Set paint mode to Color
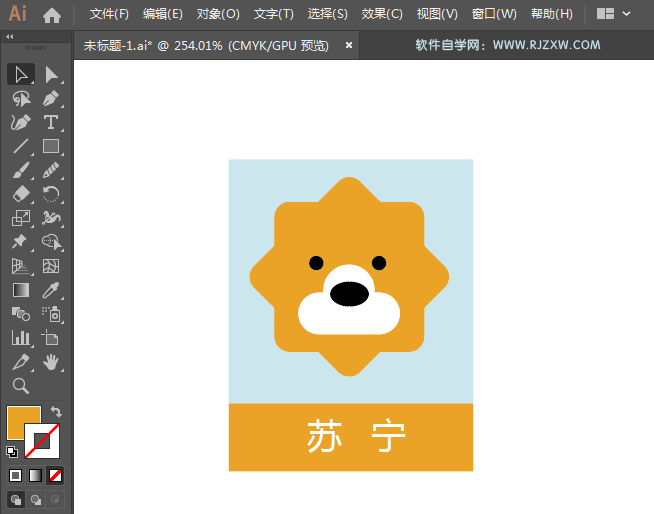Image resolution: width=654 pixels, height=514 pixels. tap(15, 475)
